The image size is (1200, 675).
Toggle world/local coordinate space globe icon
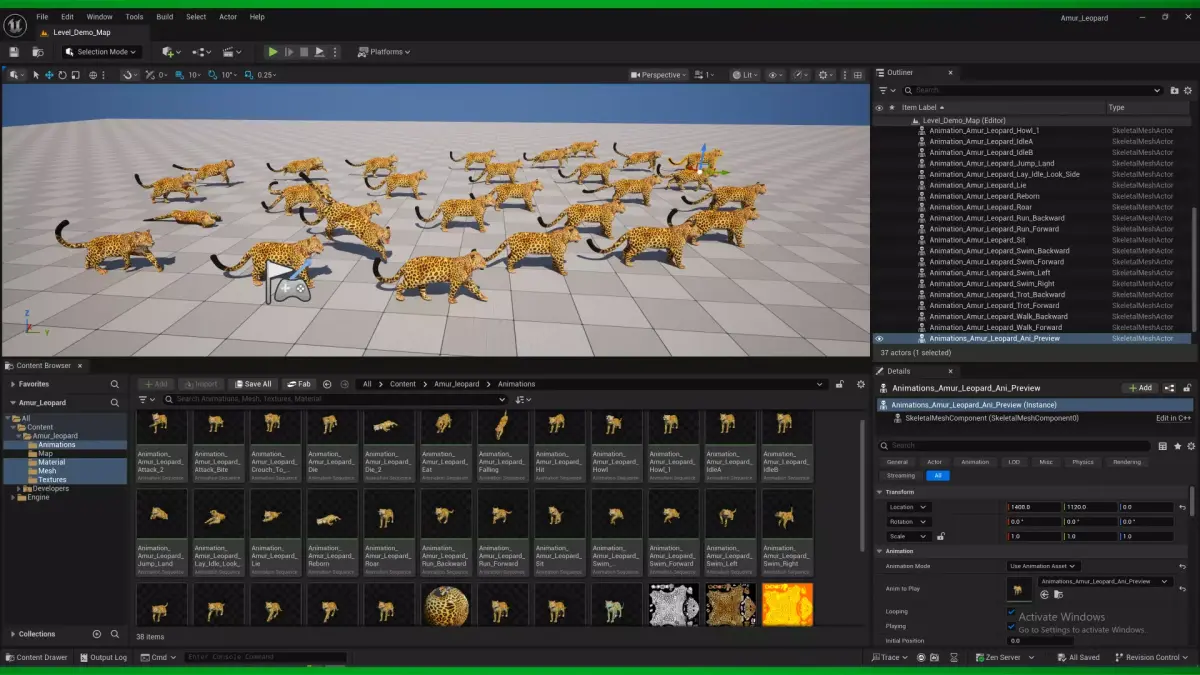pos(93,75)
